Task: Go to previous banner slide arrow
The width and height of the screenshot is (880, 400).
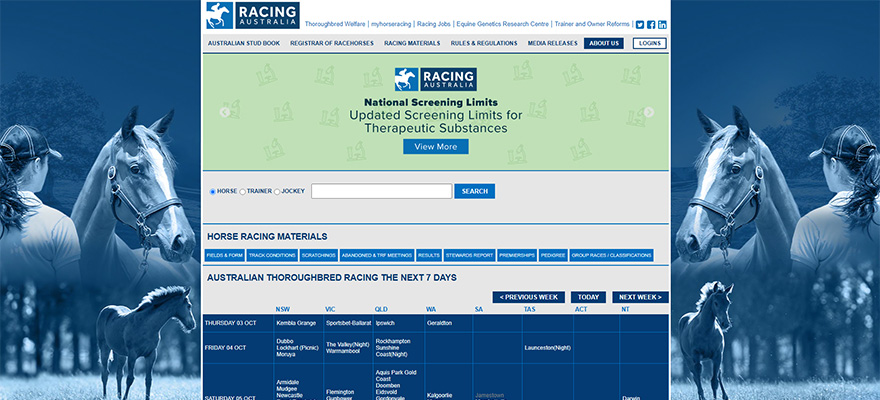Action: [x=224, y=112]
